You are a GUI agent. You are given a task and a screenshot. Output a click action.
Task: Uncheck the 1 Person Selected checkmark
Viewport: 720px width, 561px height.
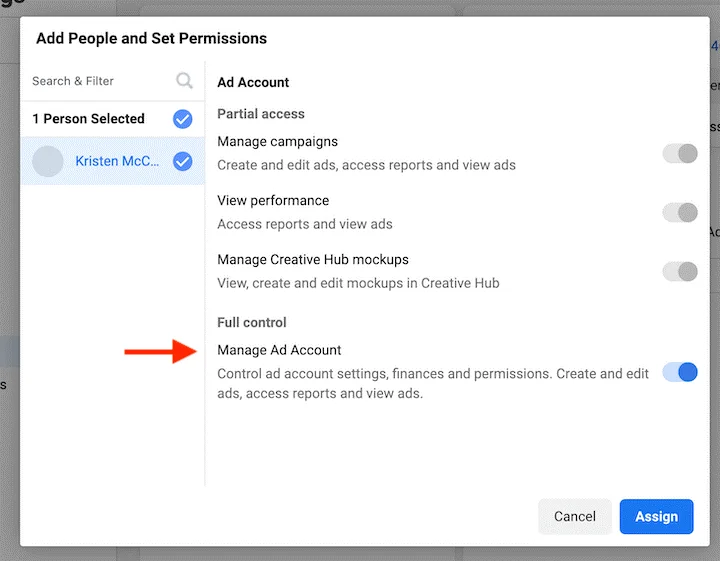pyautogui.click(x=182, y=119)
